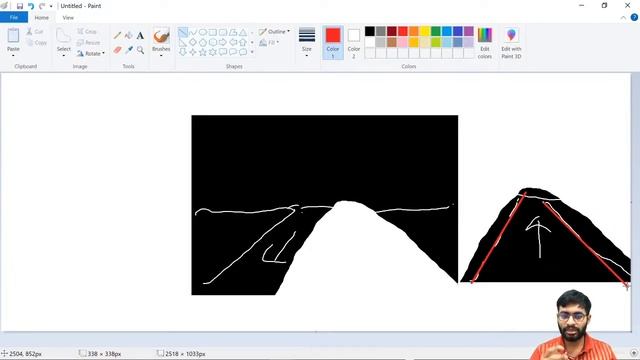Open the Rotate dropdown
The height and width of the screenshot is (360, 640).
point(91,53)
